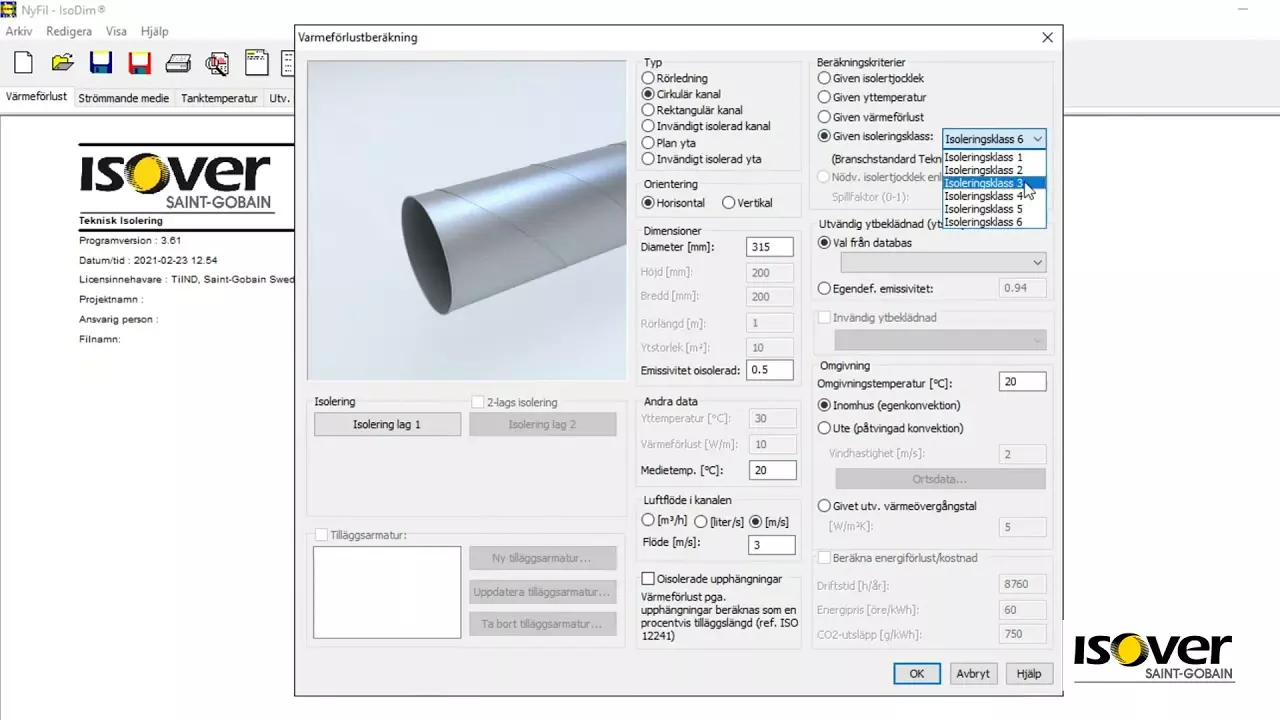
Task: Click the Emissivitet oisolerad field
Action: tap(770, 370)
